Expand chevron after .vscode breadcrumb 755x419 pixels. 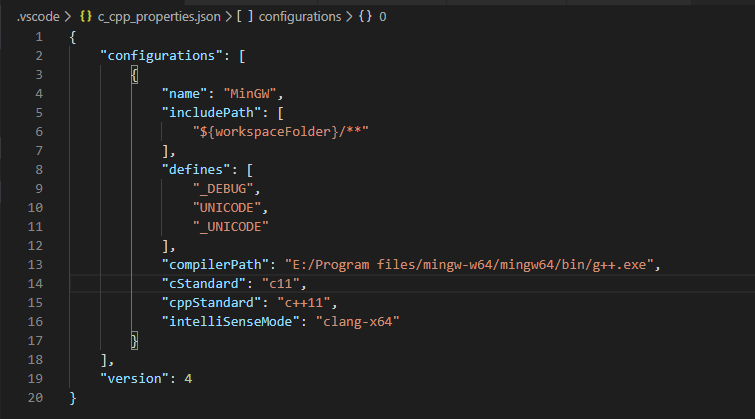click(68, 17)
